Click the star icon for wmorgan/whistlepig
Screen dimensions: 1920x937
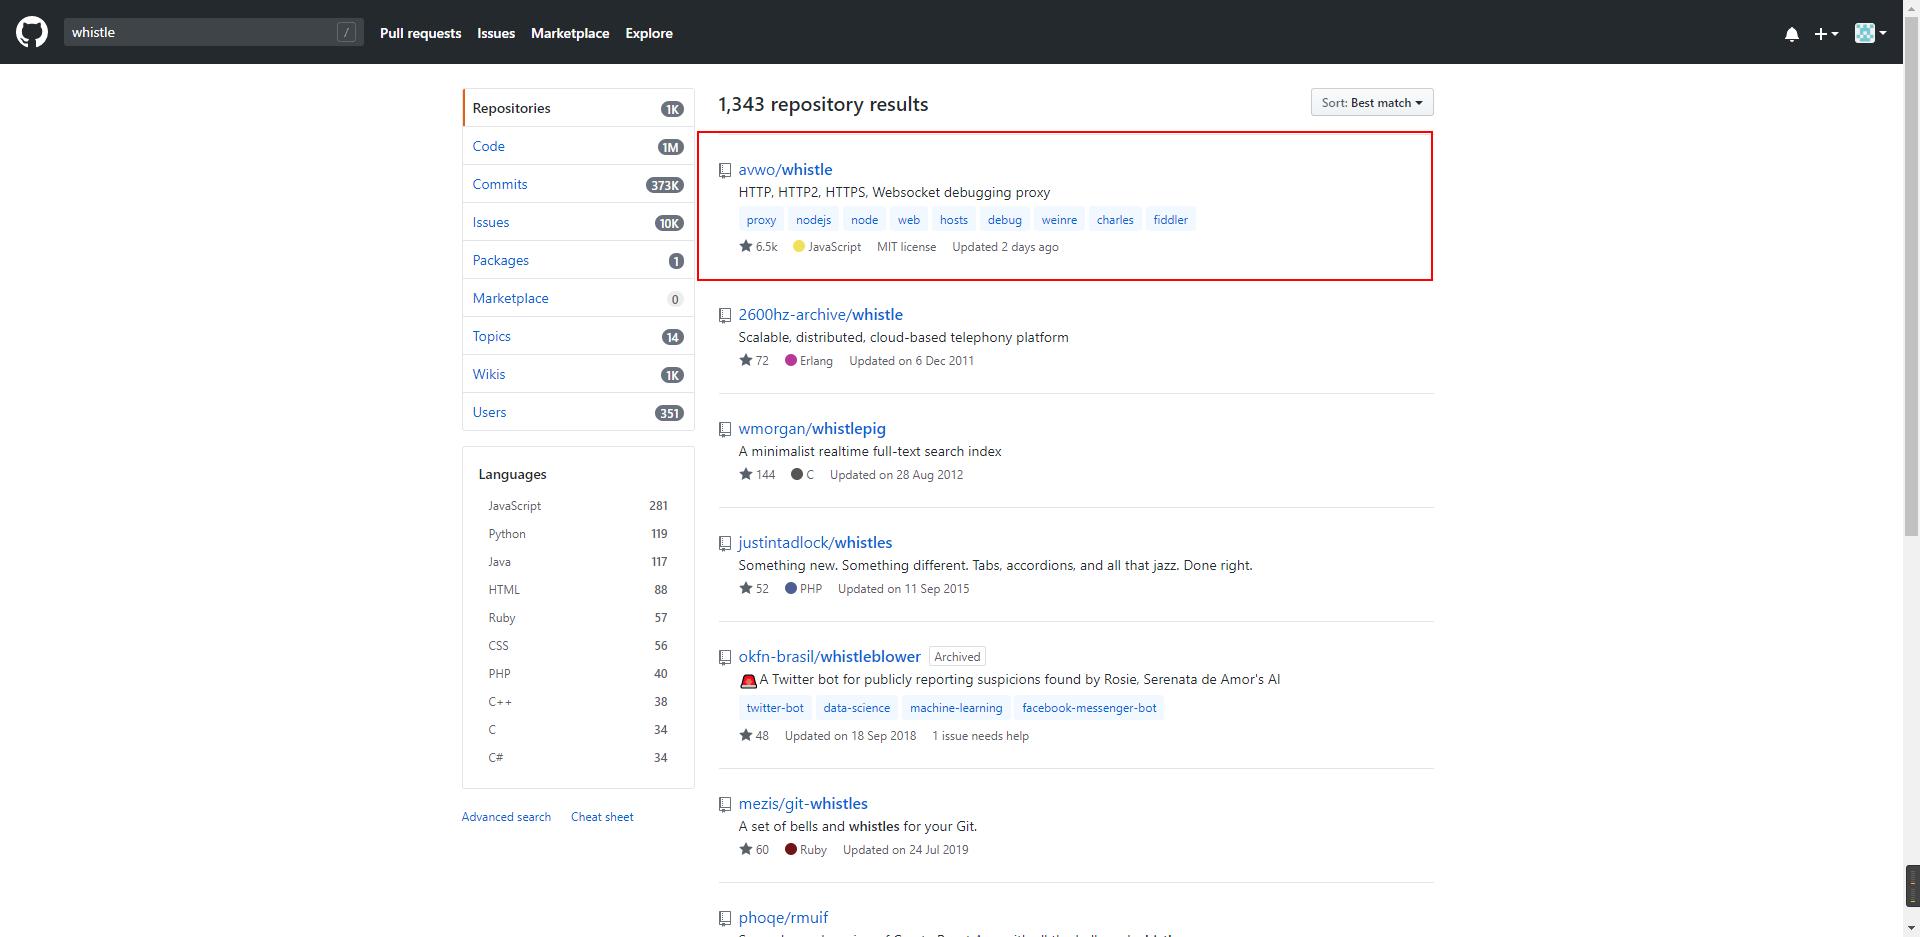click(745, 474)
